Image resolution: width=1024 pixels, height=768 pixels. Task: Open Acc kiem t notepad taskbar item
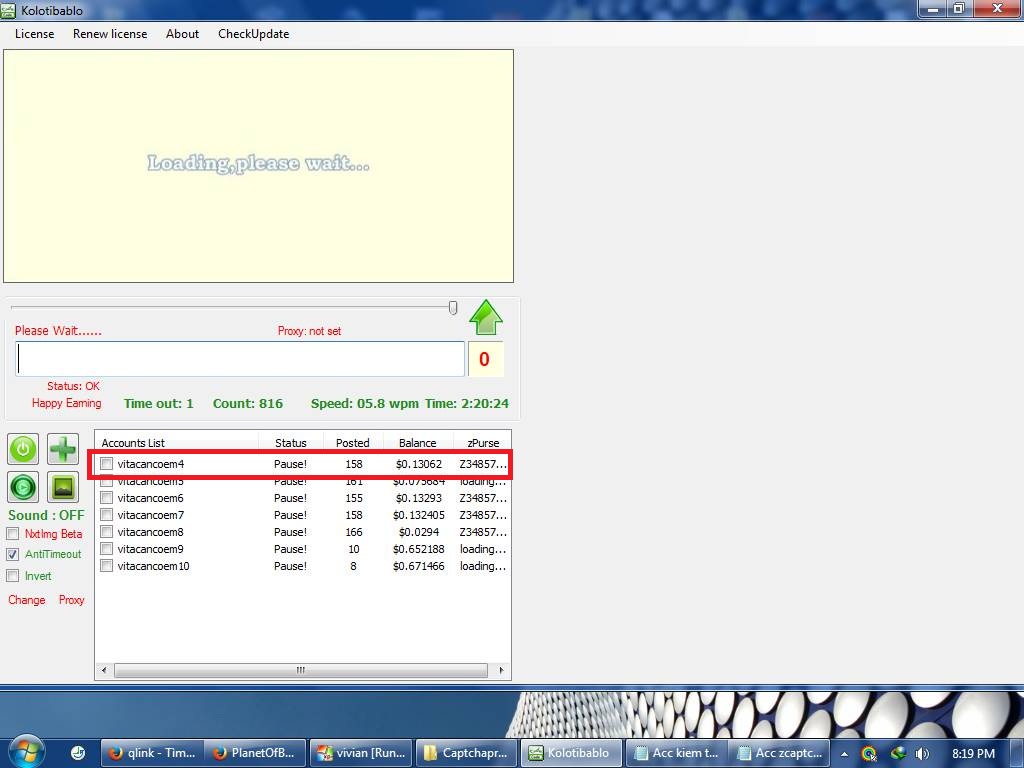[x=677, y=753]
